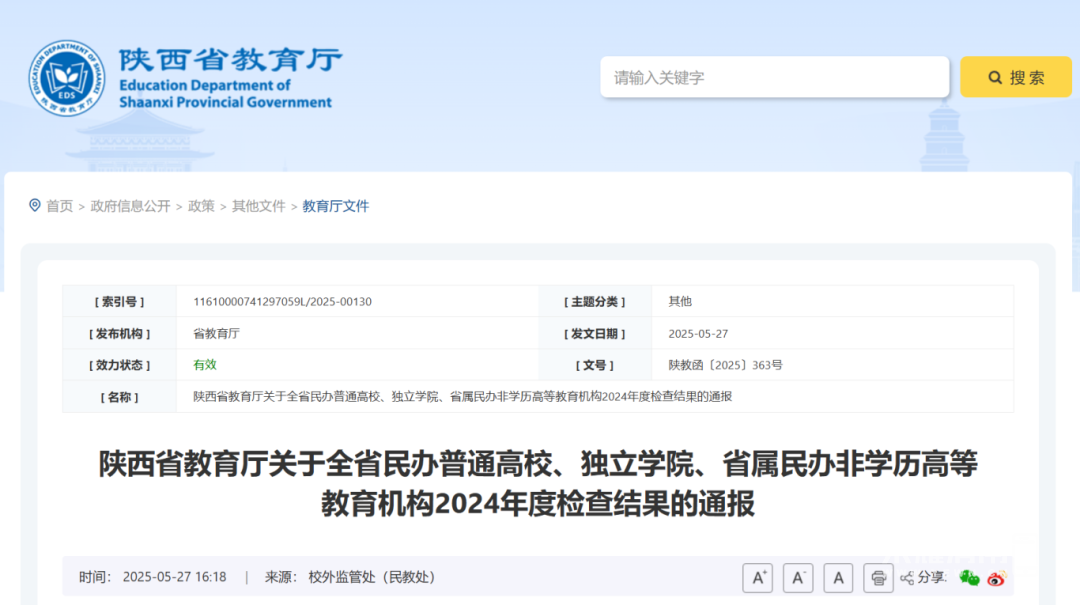This screenshot has height=605, width=1080.
Task: Go to 首页 in the breadcrumb
Action: coord(60,206)
